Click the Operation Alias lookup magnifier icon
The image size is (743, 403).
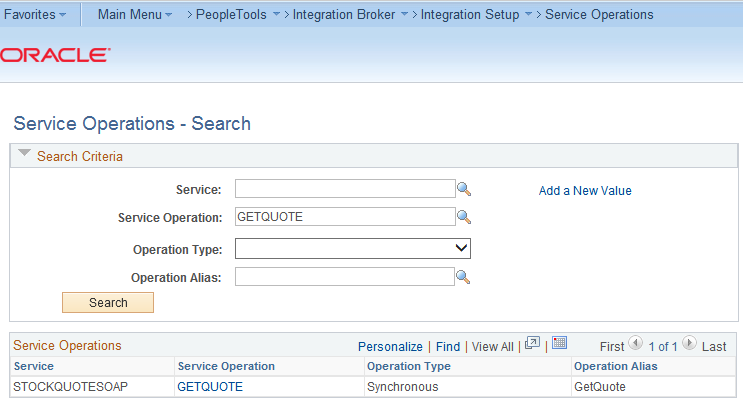click(x=464, y=278)
